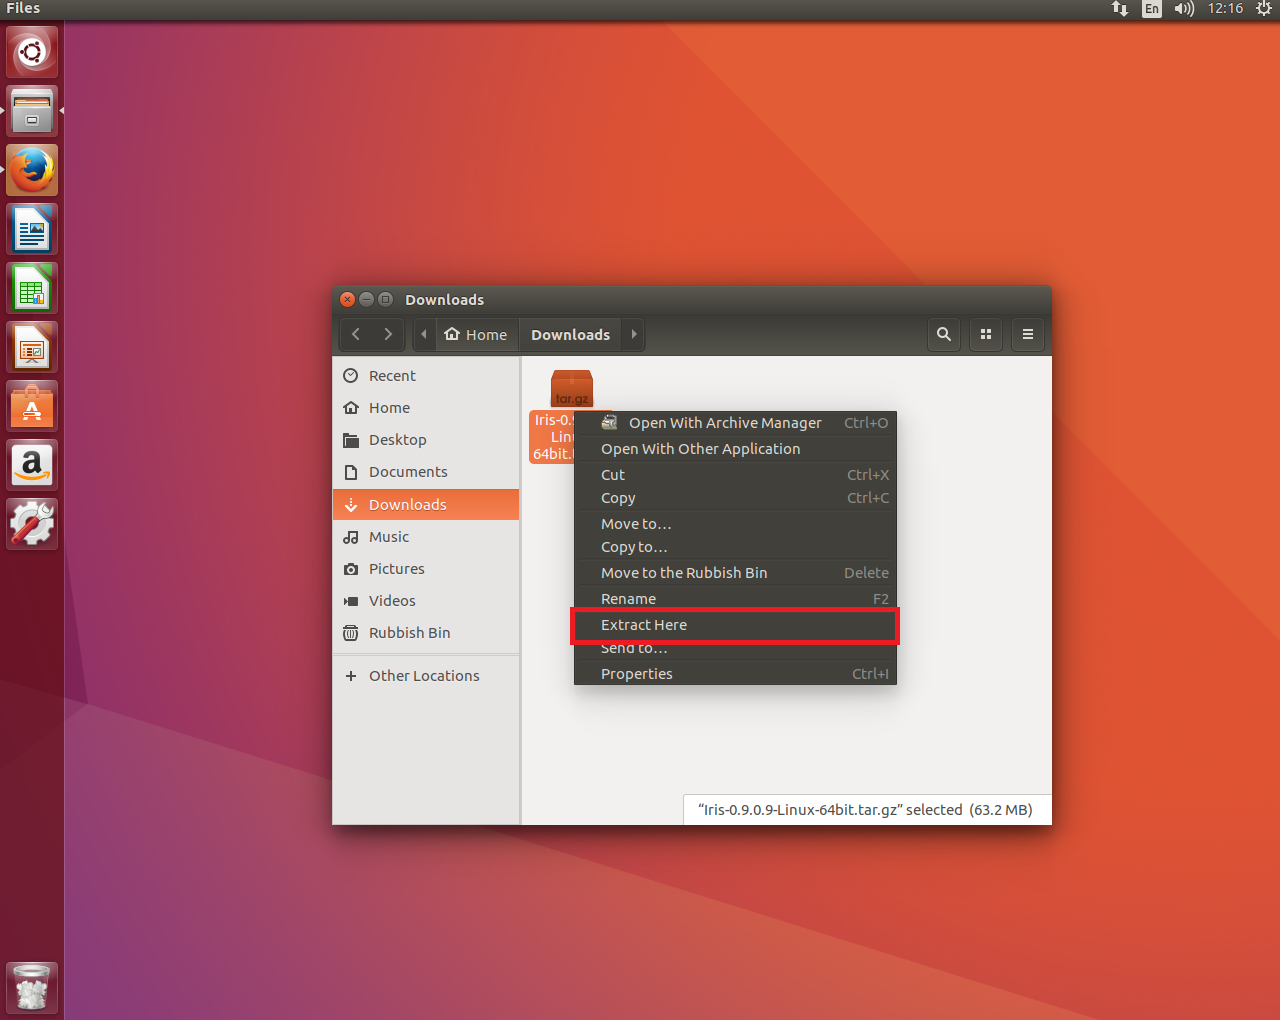Select the tar.gz archive file icon

click(572, 388)
